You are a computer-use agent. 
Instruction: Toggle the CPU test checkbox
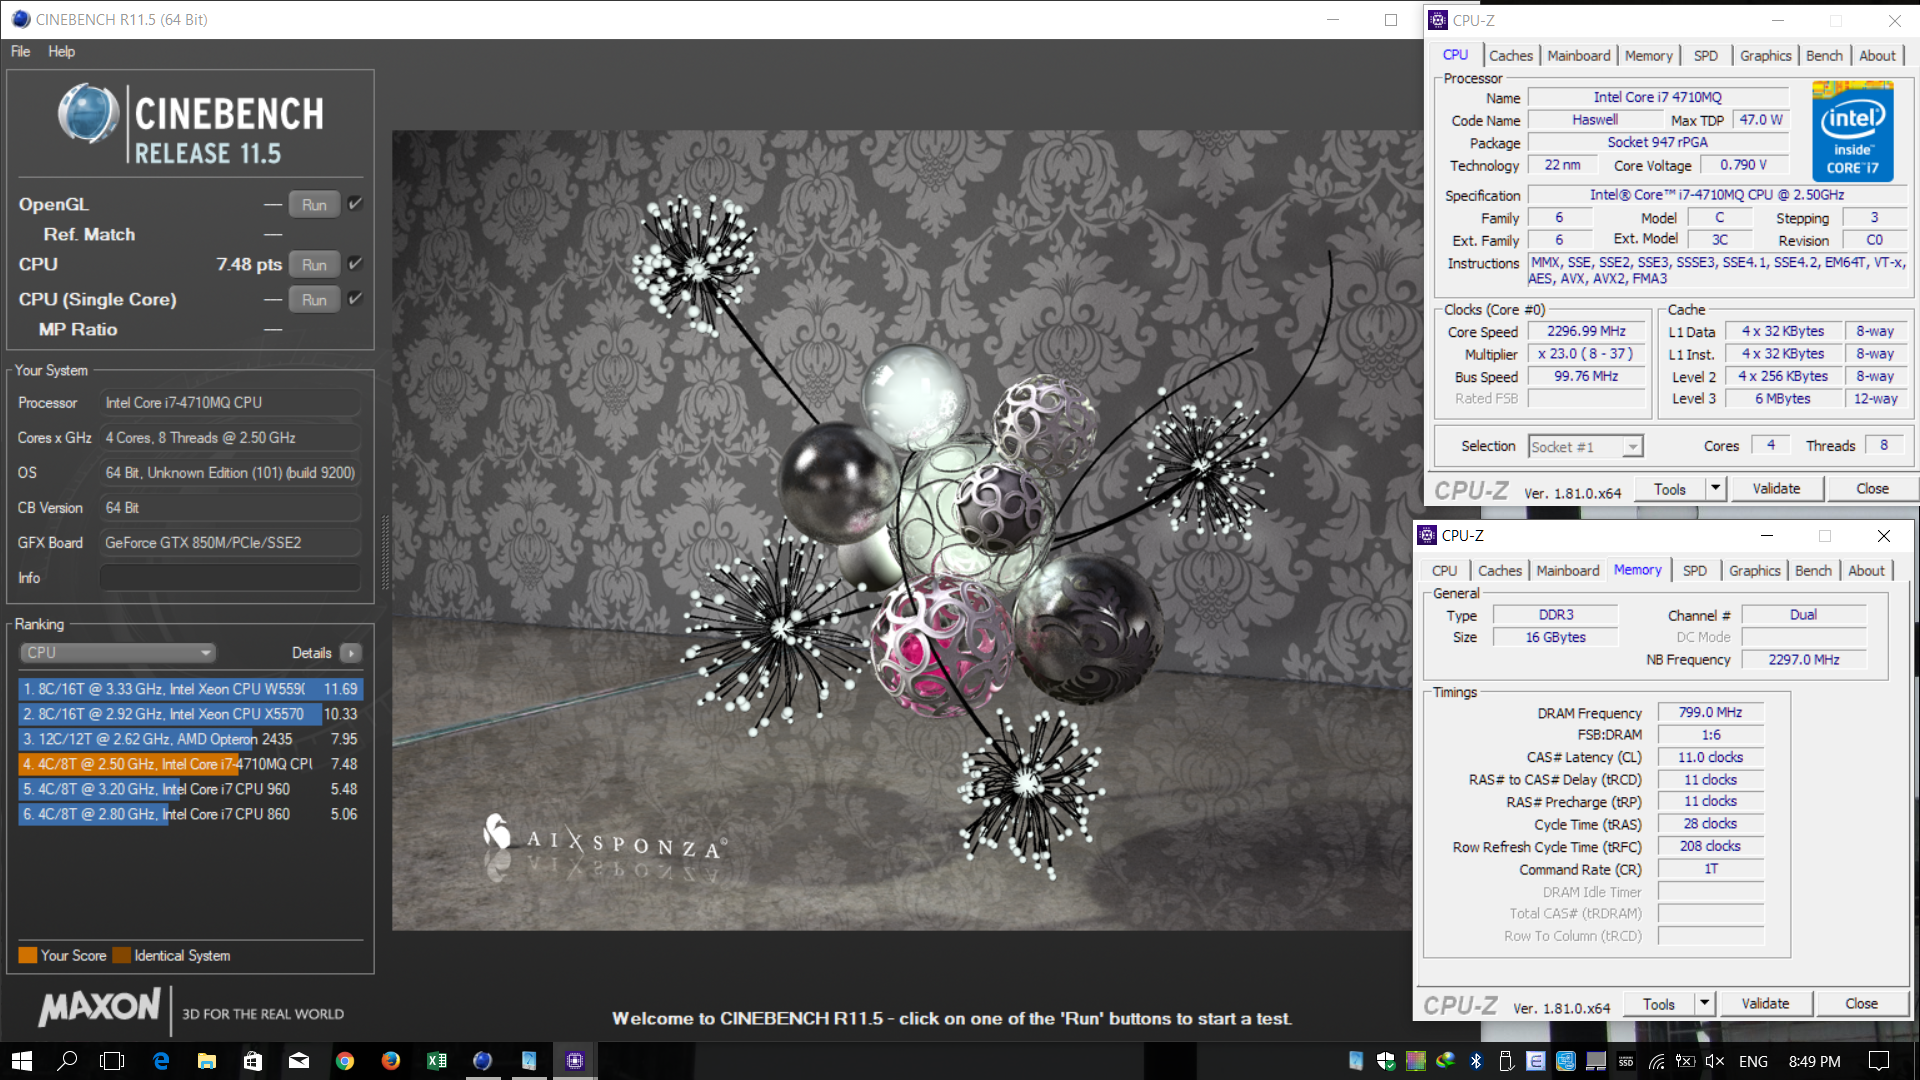tap(355, 264)
